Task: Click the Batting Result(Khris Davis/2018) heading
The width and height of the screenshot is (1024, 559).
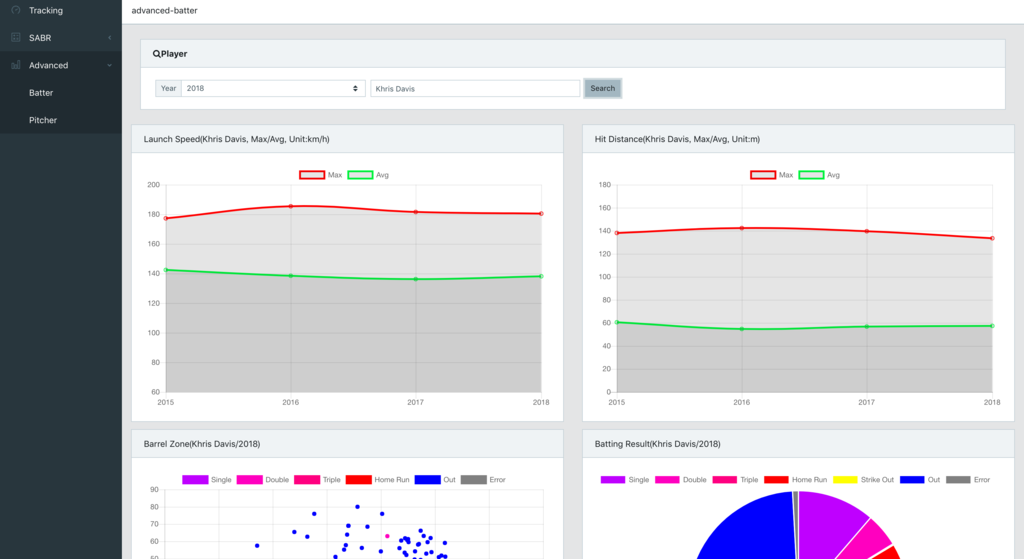Action: coord(658,444)
